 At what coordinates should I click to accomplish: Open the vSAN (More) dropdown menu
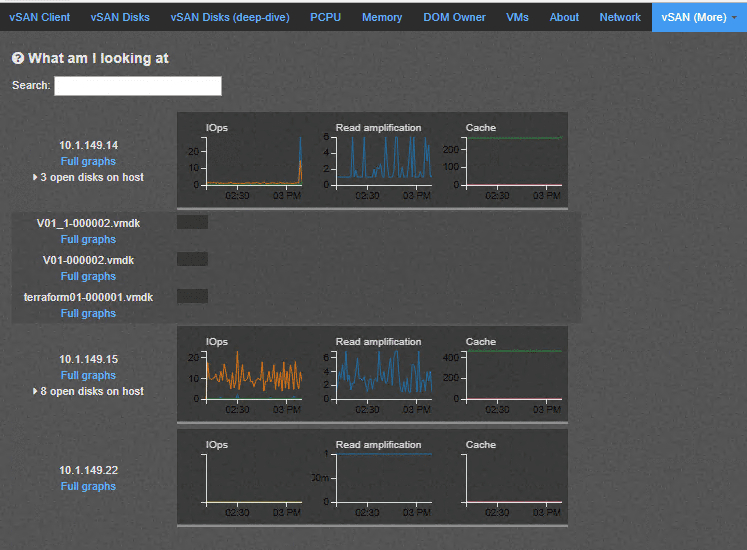pos(699,17)
